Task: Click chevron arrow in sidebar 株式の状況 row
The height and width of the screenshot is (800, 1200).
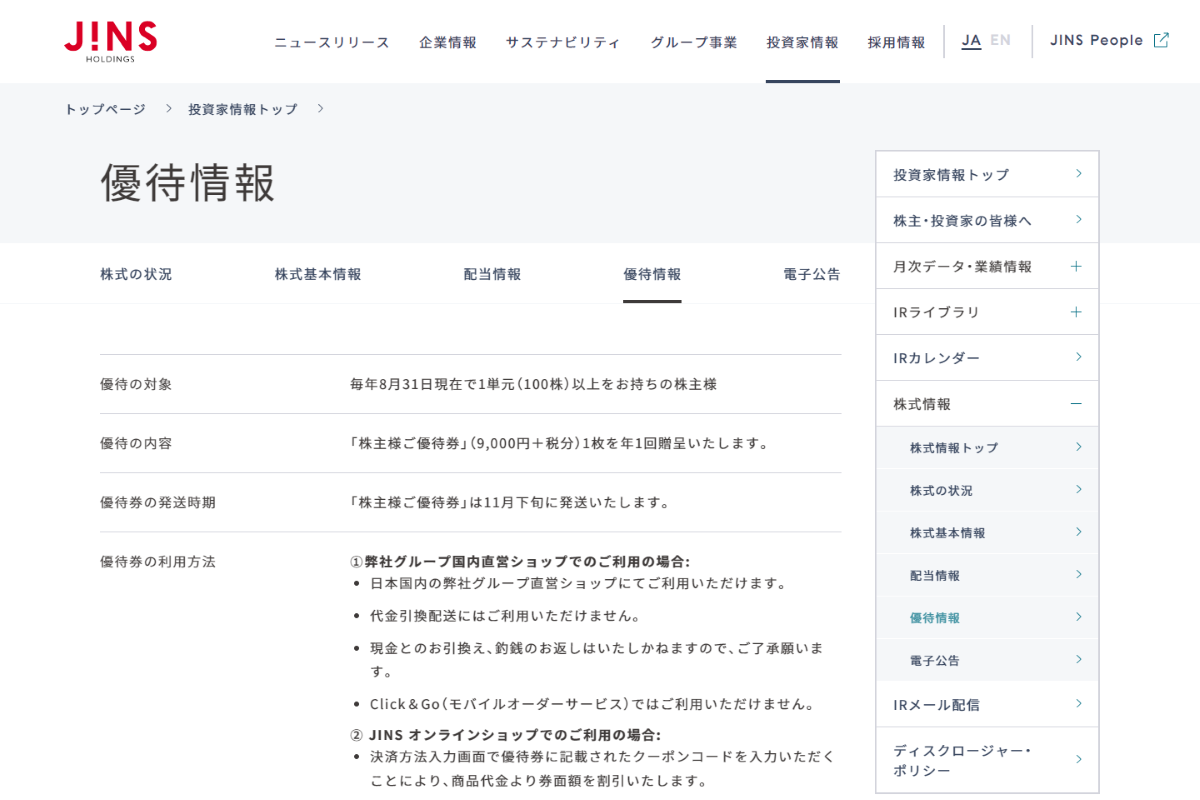Action: coord(1079,489)
